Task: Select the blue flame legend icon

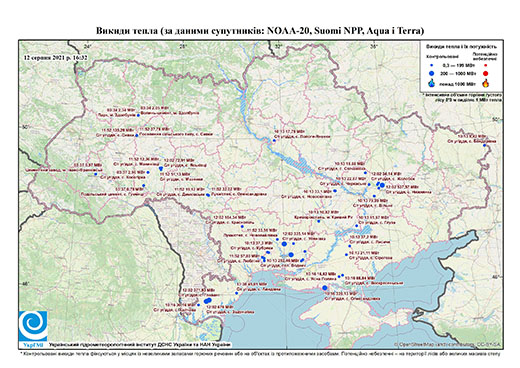Action: tap(432, 83)
